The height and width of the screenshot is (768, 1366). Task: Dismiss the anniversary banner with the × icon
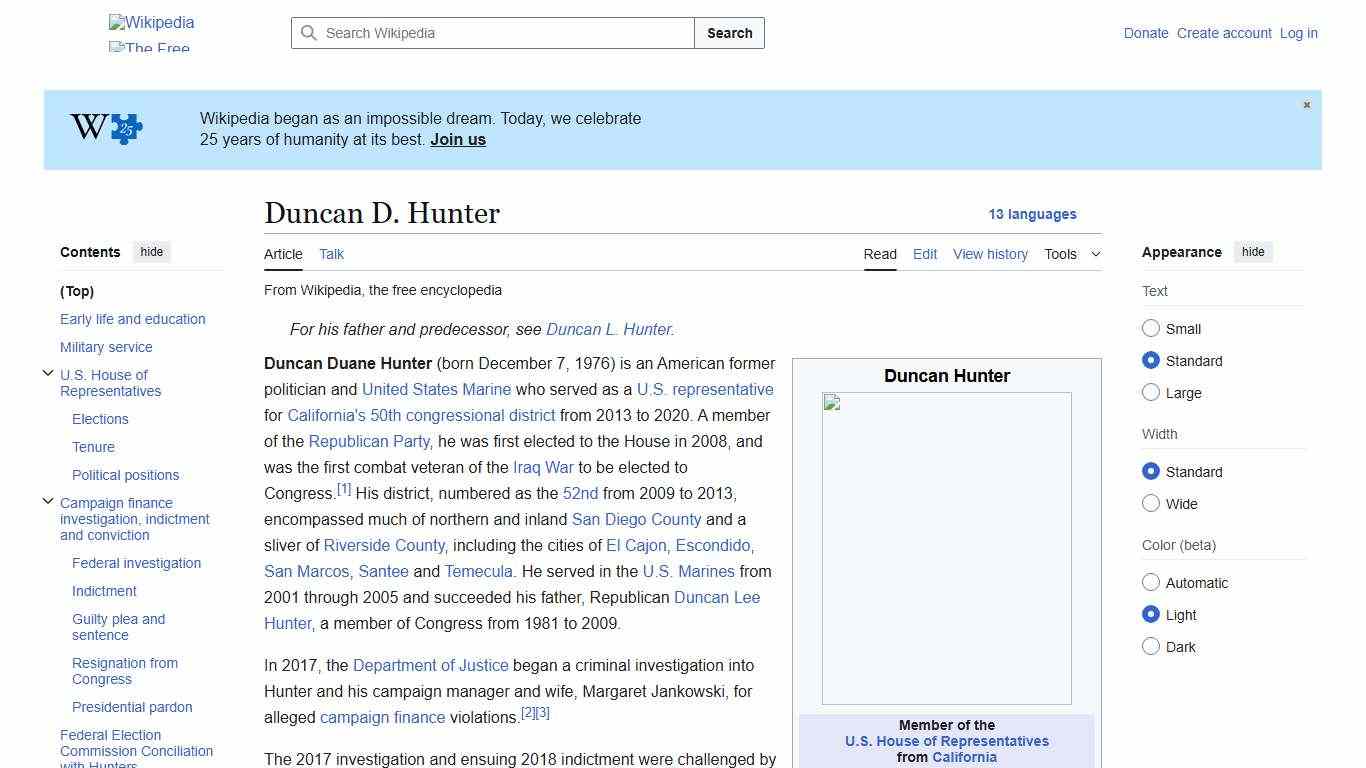[1306, 104]
